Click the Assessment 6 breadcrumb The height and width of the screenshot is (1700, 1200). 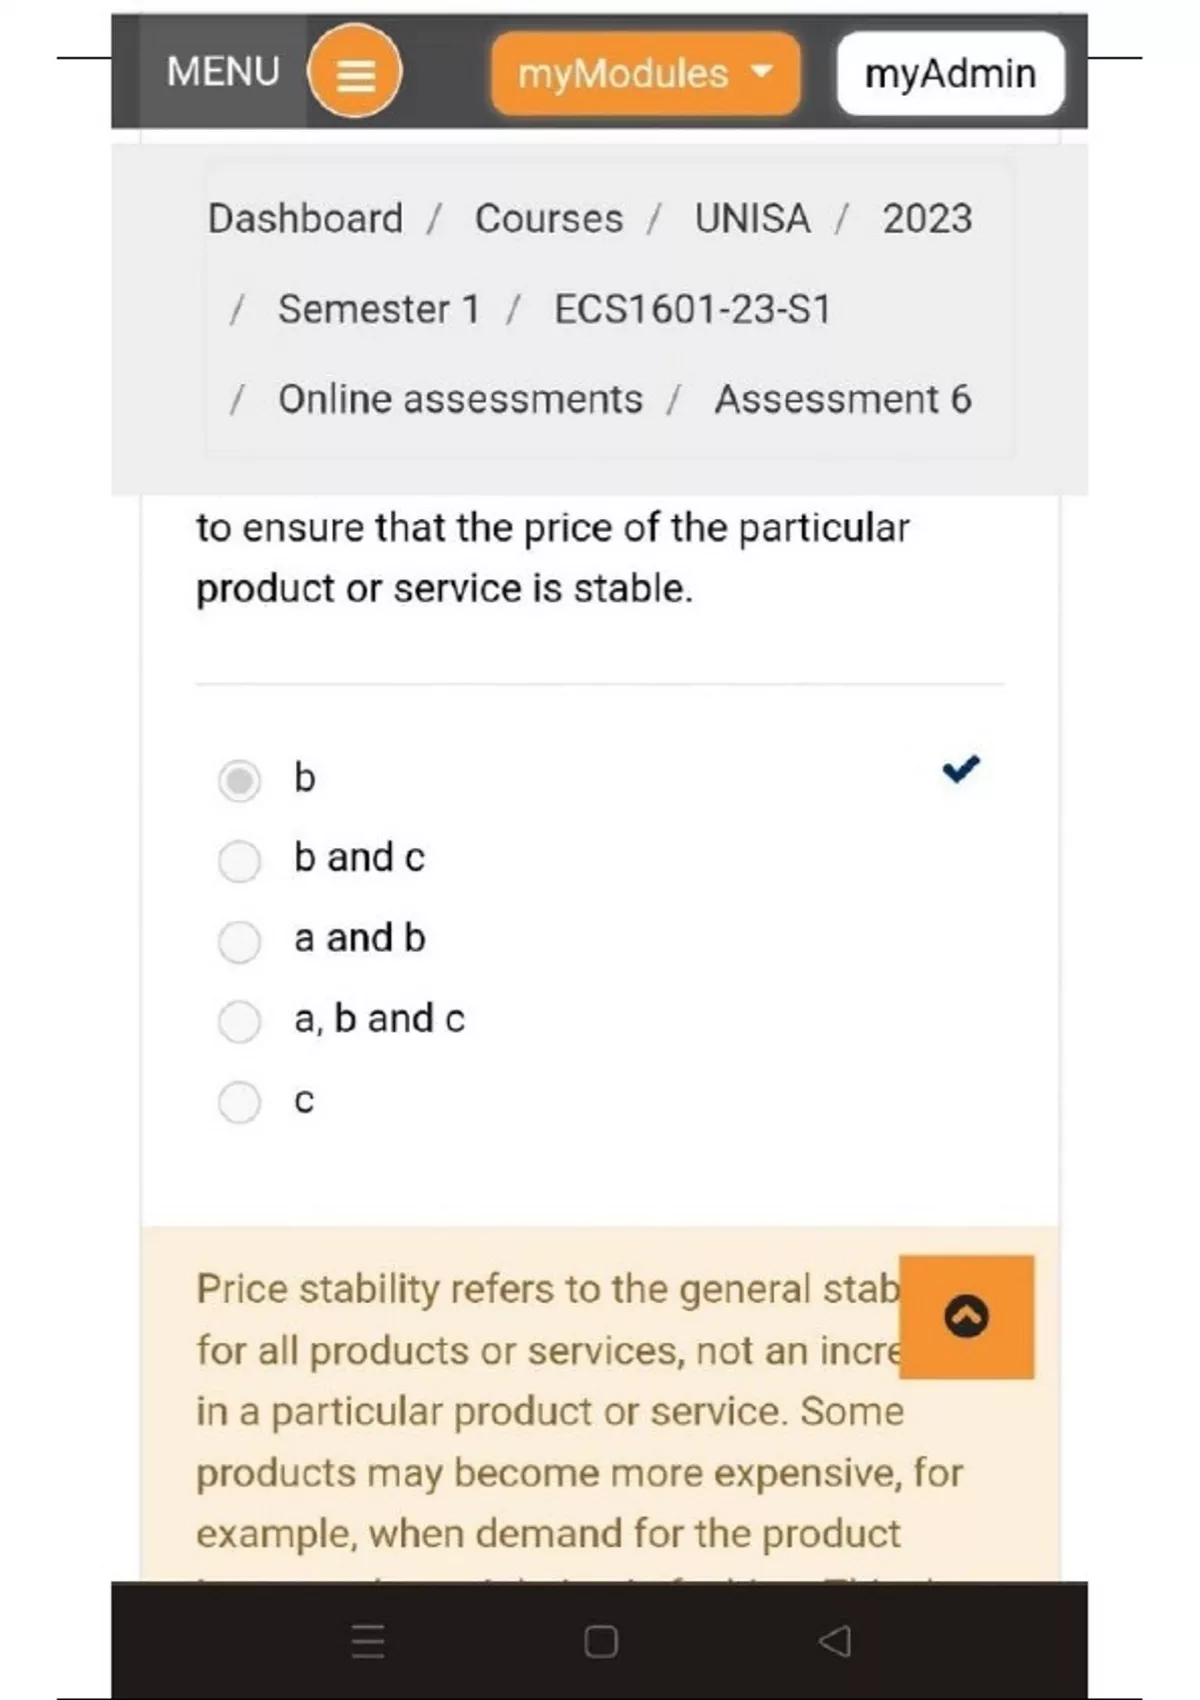click(842, 399)
